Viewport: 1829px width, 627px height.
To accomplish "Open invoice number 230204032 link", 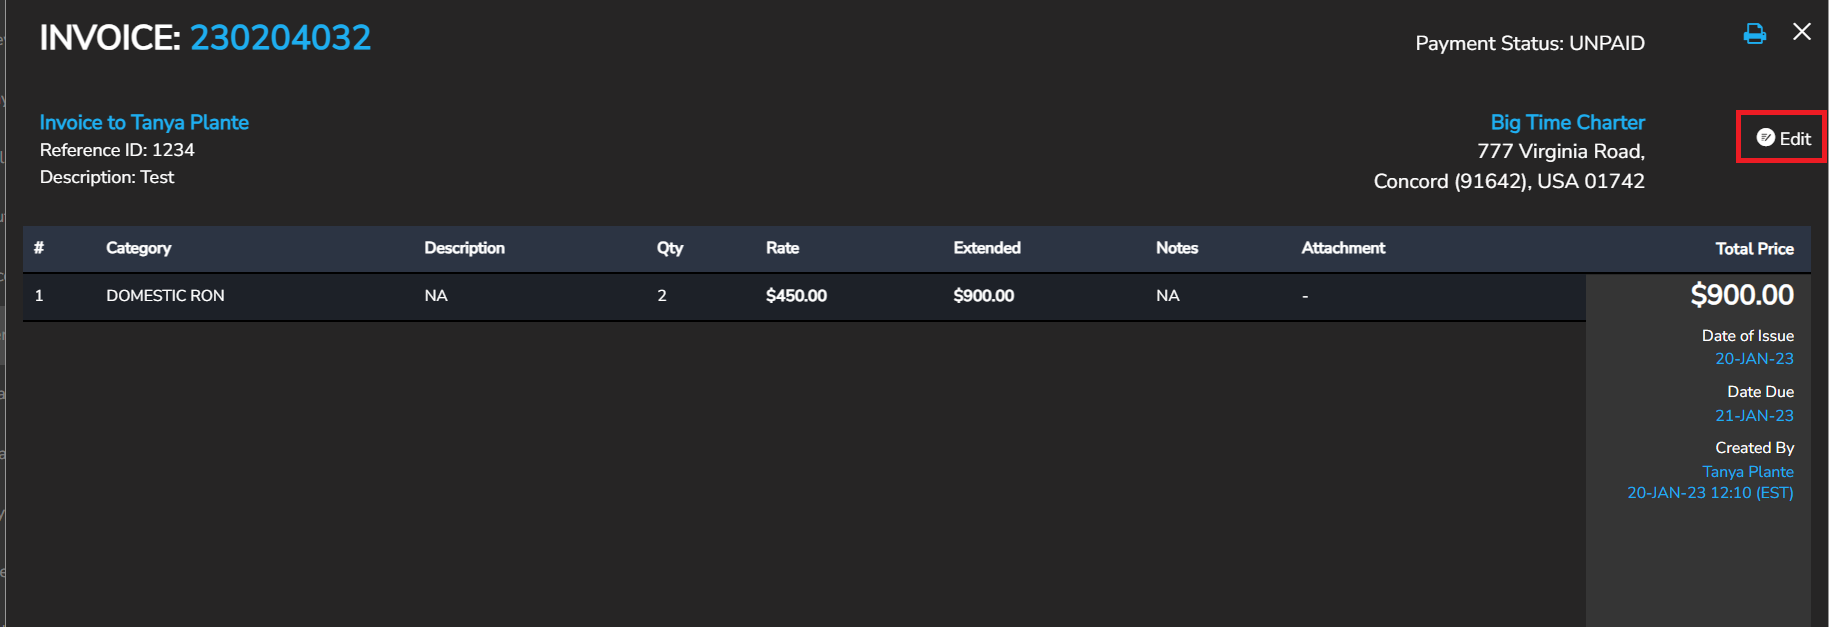I will [280, 38].
